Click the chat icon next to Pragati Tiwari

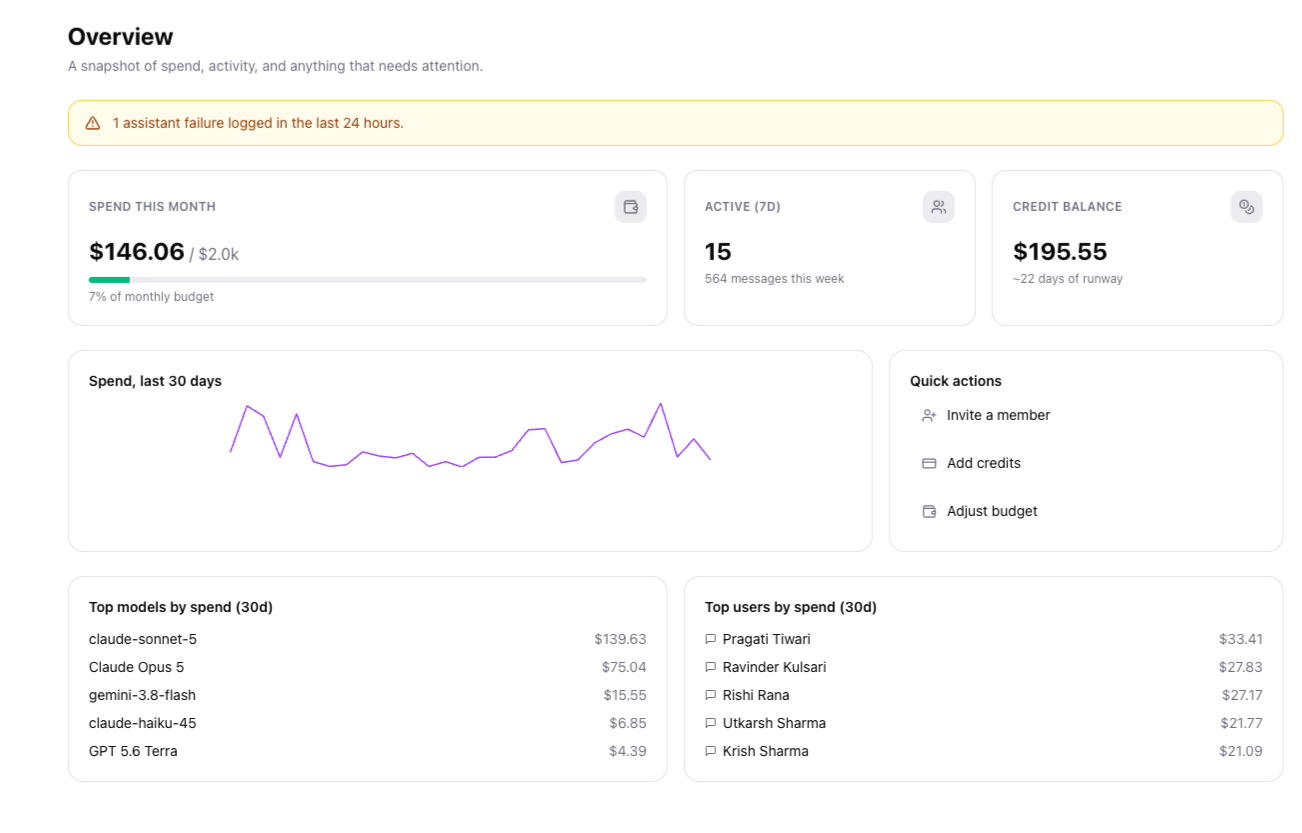(x=711, y=639)
